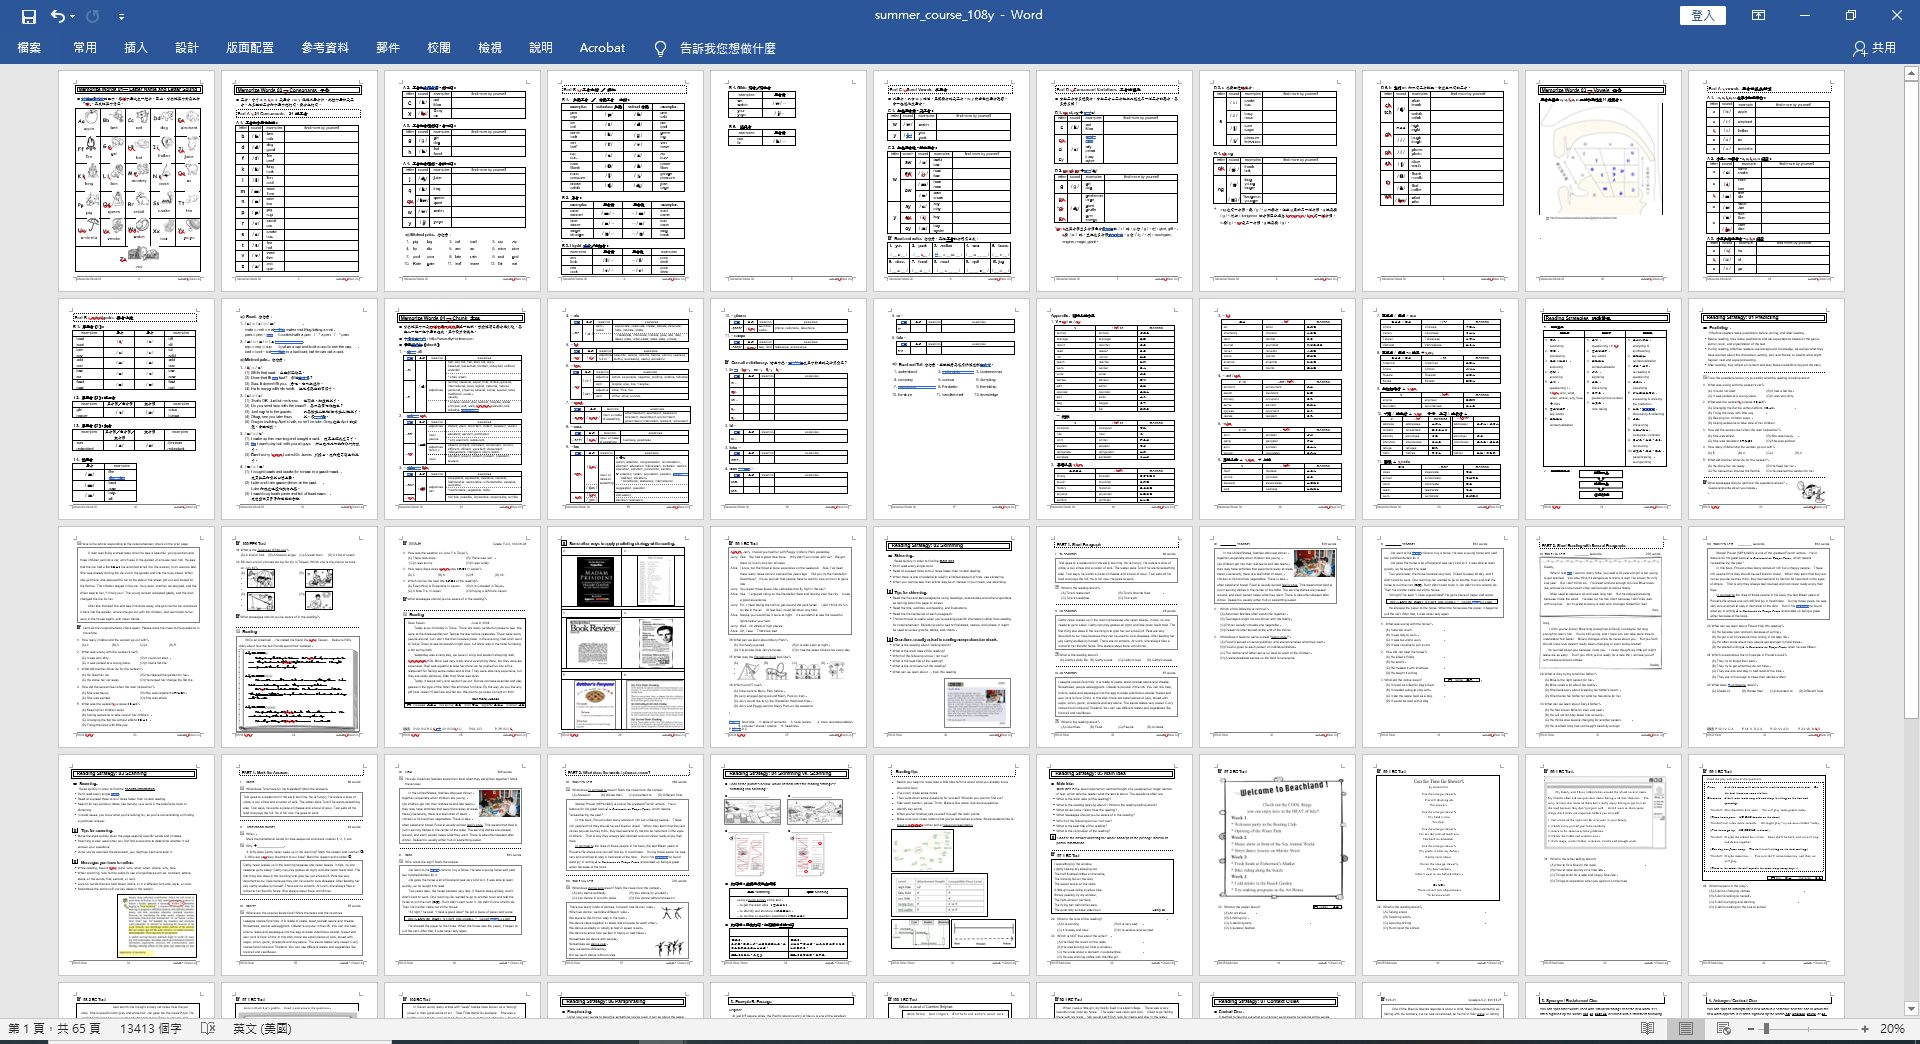Switch to the 郵件 (Mailings) tab
This screenshot has width=1920, height=1044.
tap(388, 48)
